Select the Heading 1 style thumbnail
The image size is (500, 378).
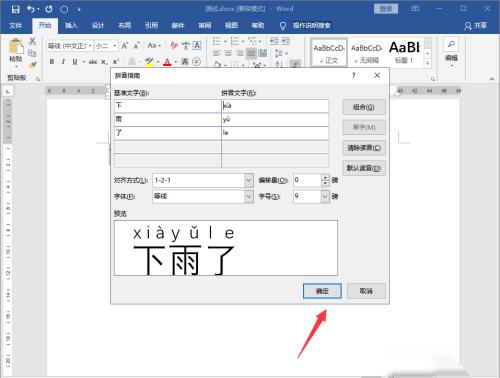pyautogui.click(x=404, y=52)
